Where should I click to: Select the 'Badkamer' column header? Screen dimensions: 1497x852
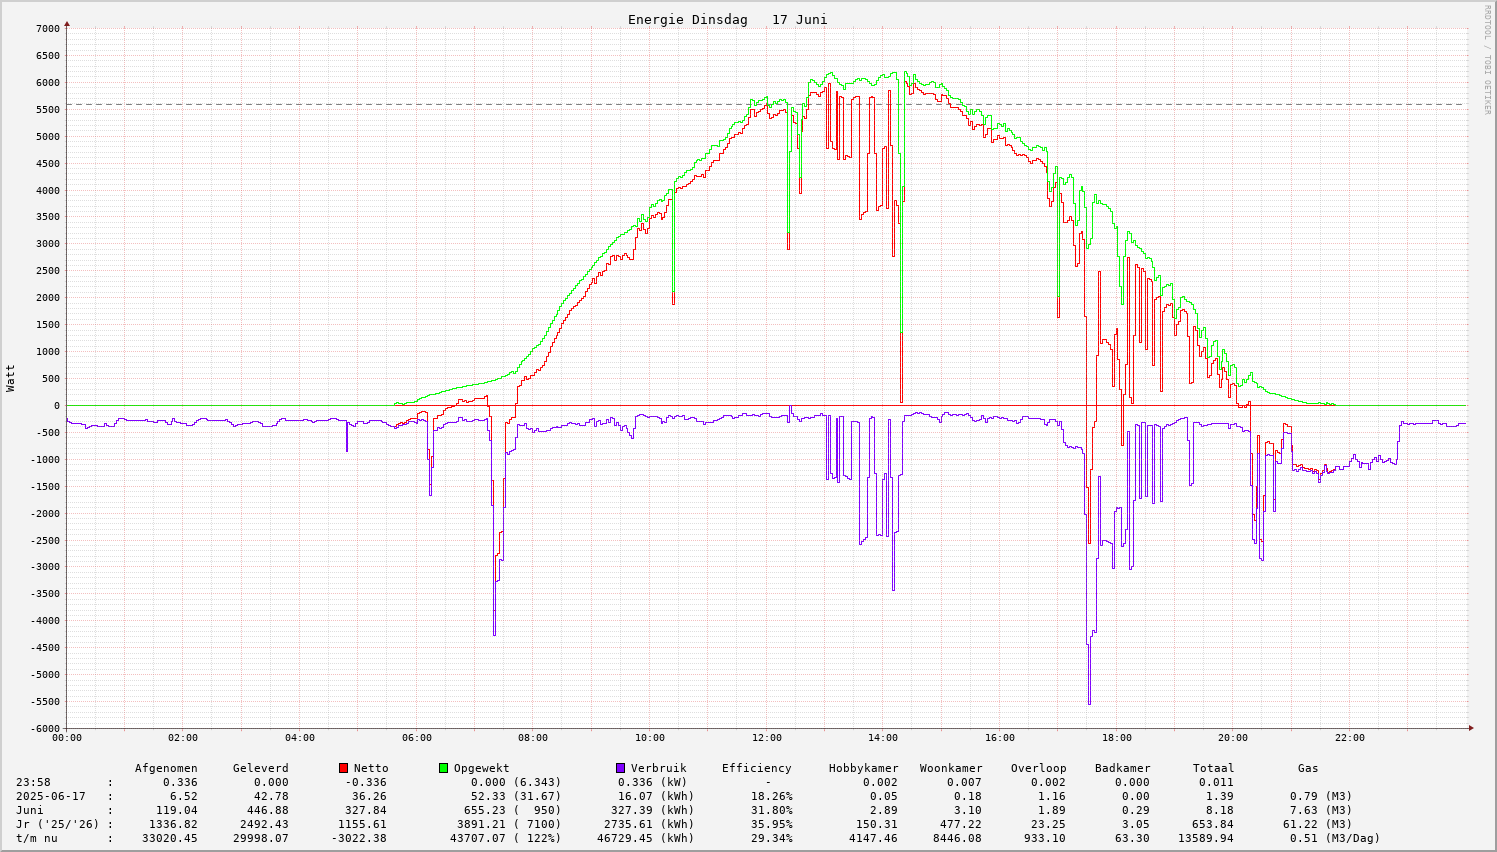(1122, 768)
